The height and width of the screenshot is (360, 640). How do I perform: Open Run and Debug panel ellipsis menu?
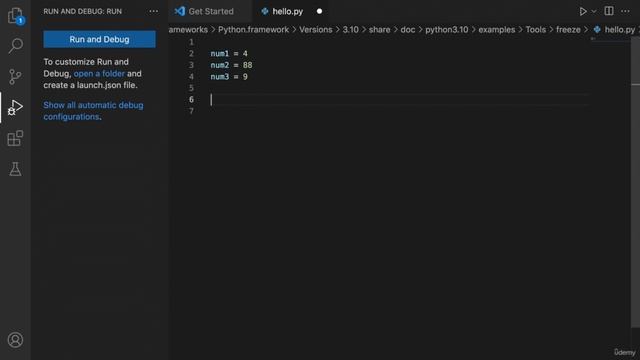point(153,11)
